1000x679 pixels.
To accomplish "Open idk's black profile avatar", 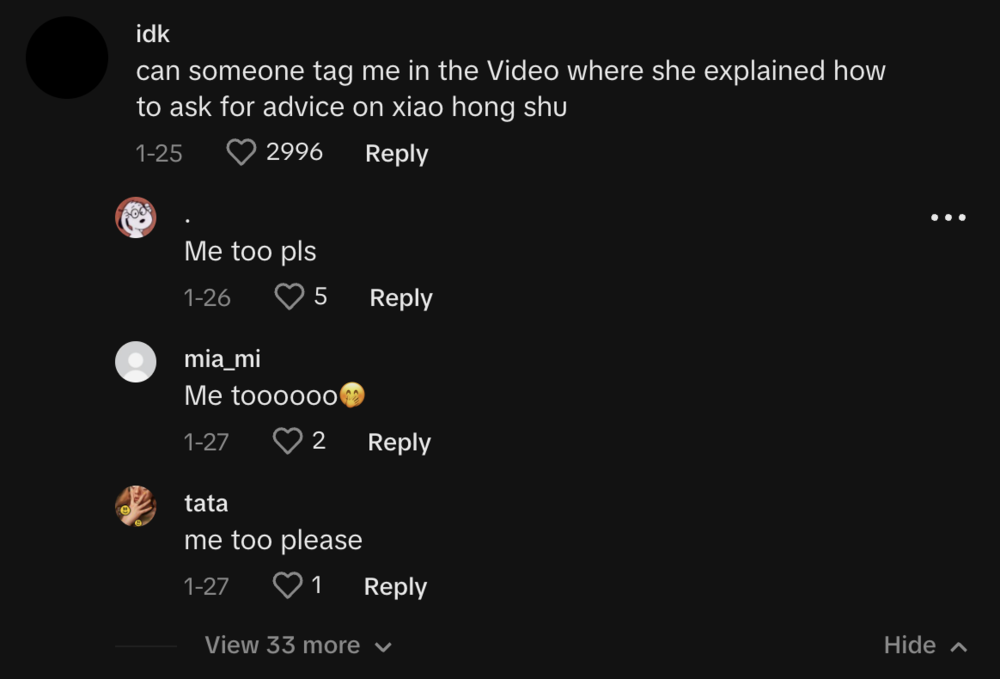I will pyautogui.click(x=66, y=58).
